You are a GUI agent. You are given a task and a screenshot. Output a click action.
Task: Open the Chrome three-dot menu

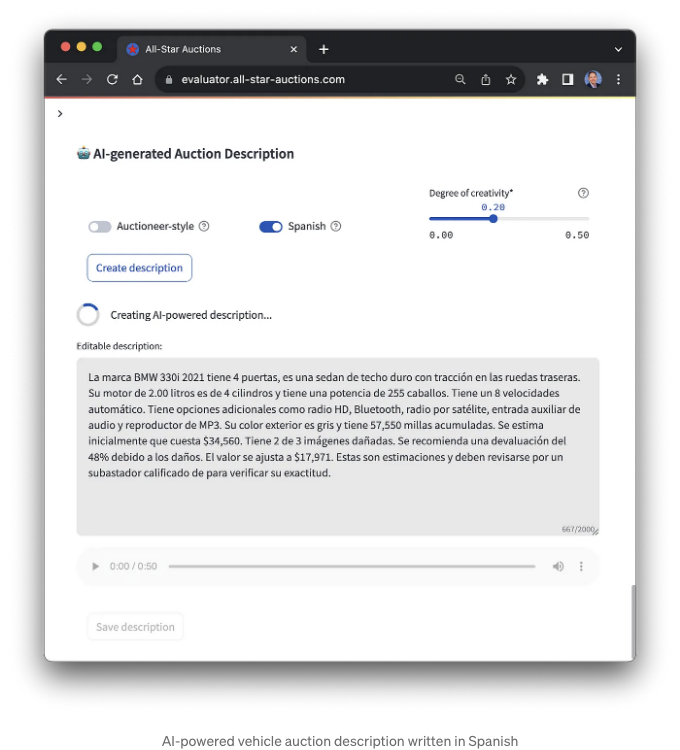click(x=618, y=79)
